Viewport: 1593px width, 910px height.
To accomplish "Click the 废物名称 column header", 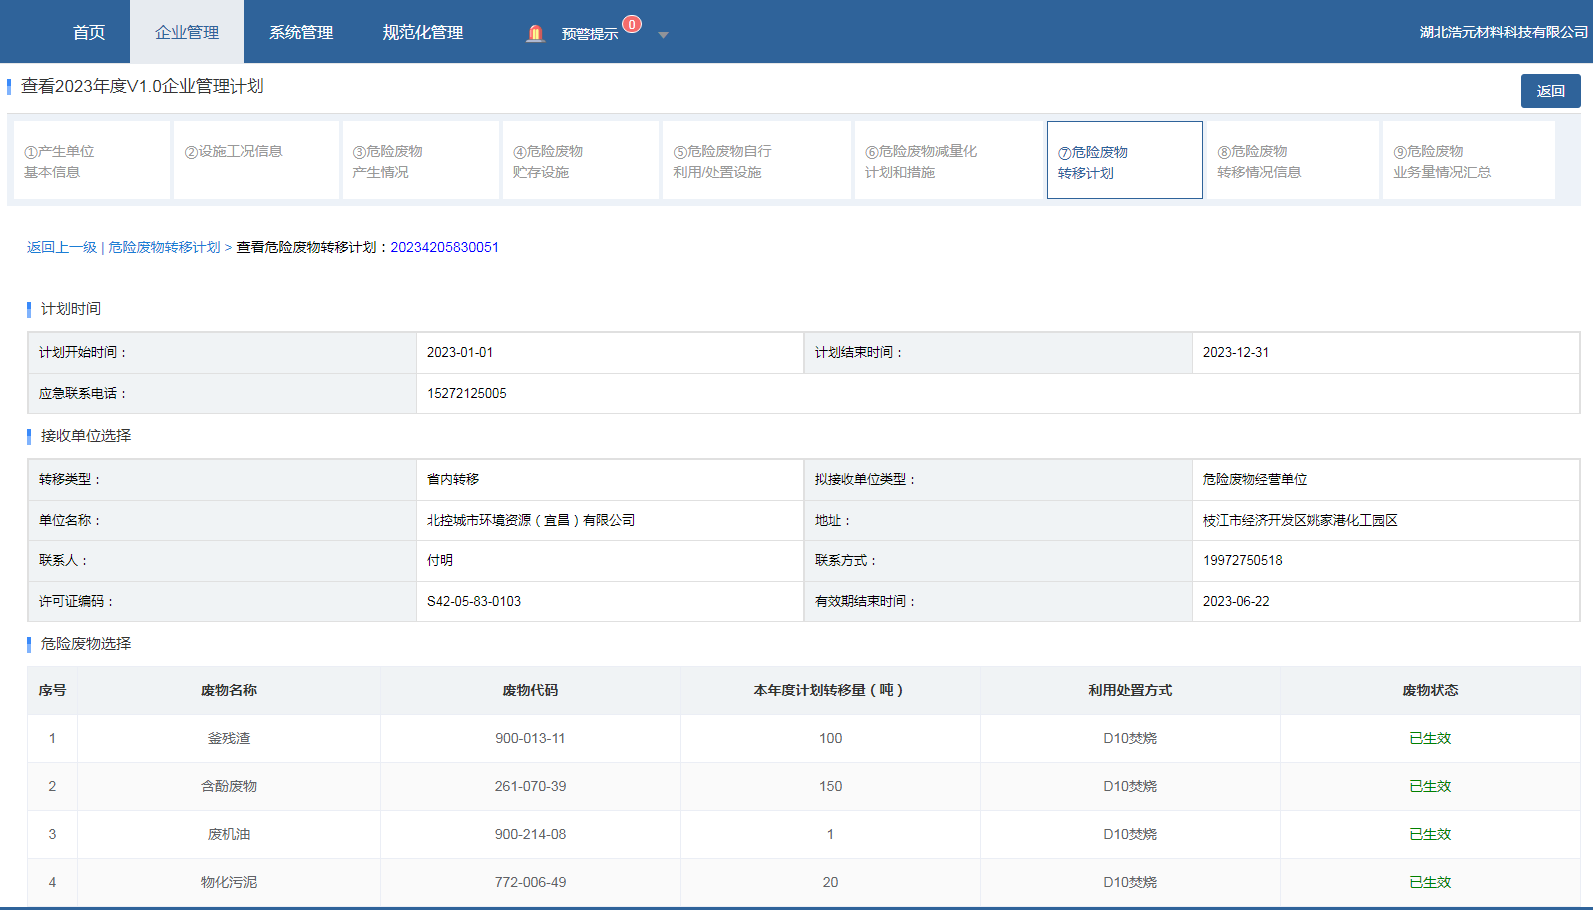I will tap(229, 691).
